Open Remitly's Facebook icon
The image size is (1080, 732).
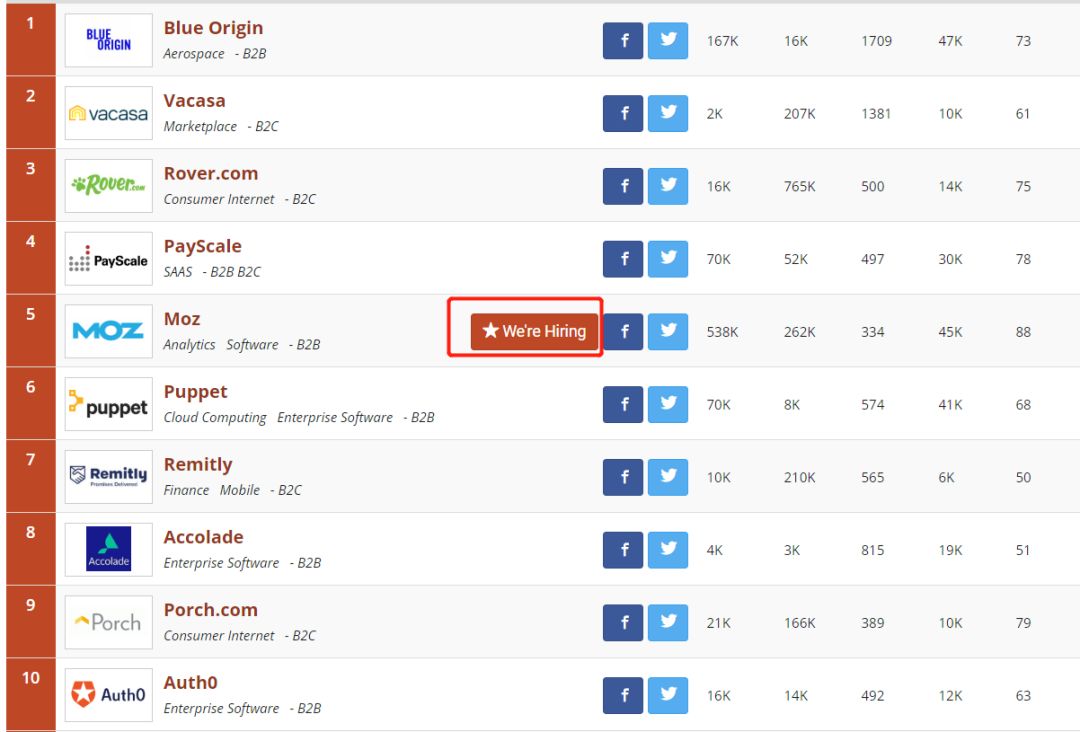coord(623,477)
